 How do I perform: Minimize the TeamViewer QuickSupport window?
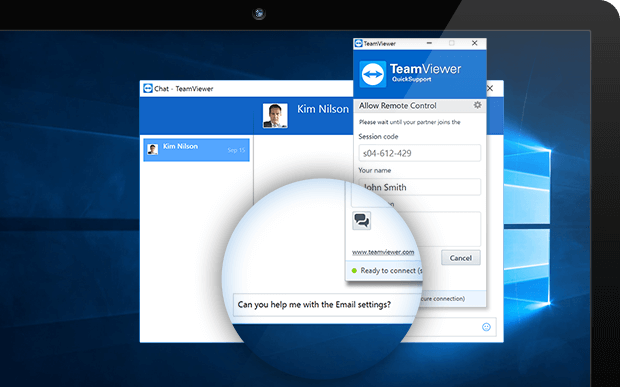429,43
